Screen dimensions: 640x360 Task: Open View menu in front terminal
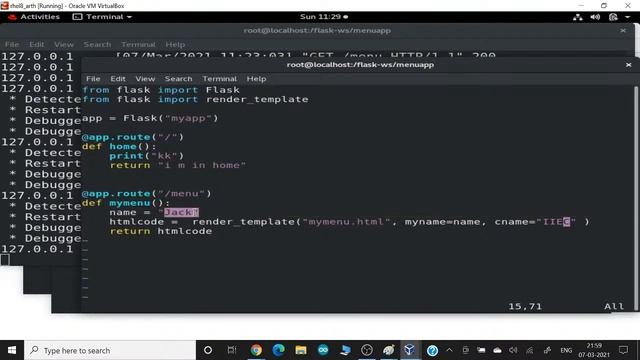click(x=145, y=79)
